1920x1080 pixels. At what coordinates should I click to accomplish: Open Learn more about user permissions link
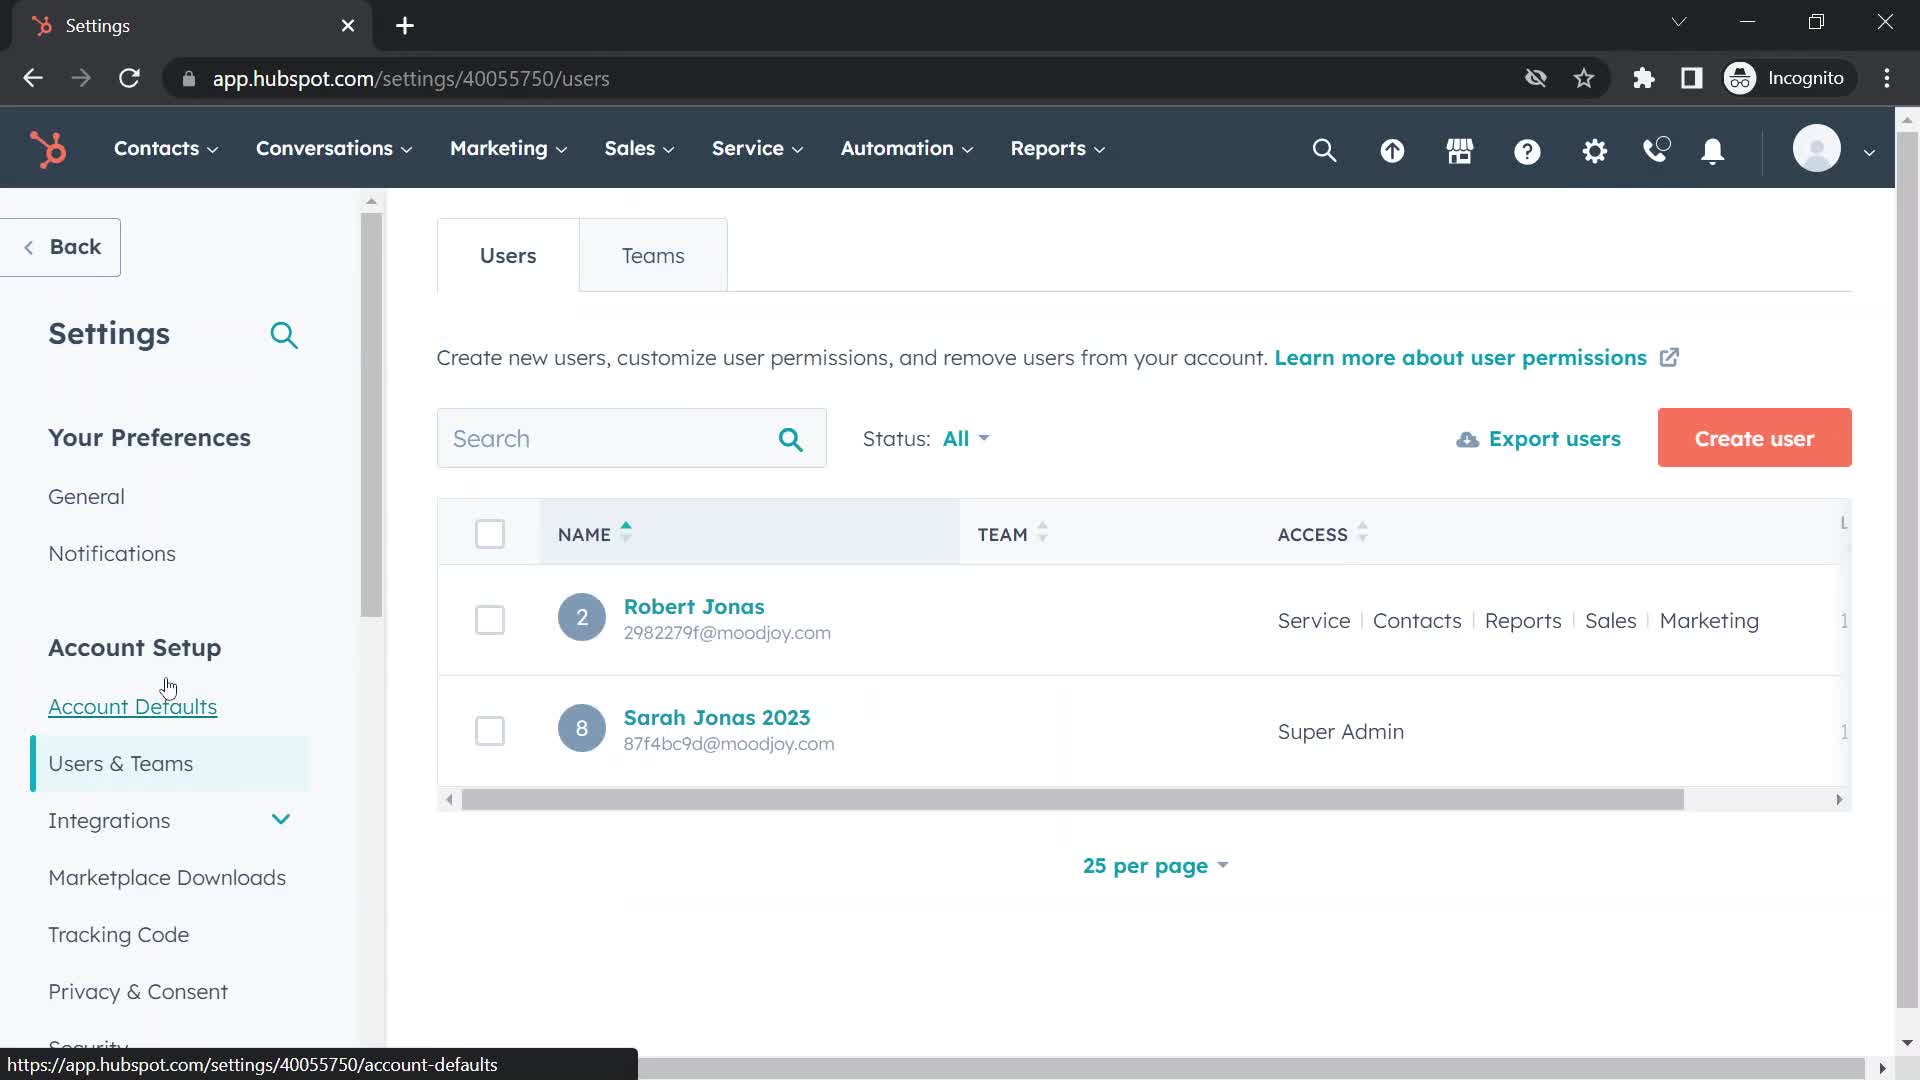tap(1461, 357)
